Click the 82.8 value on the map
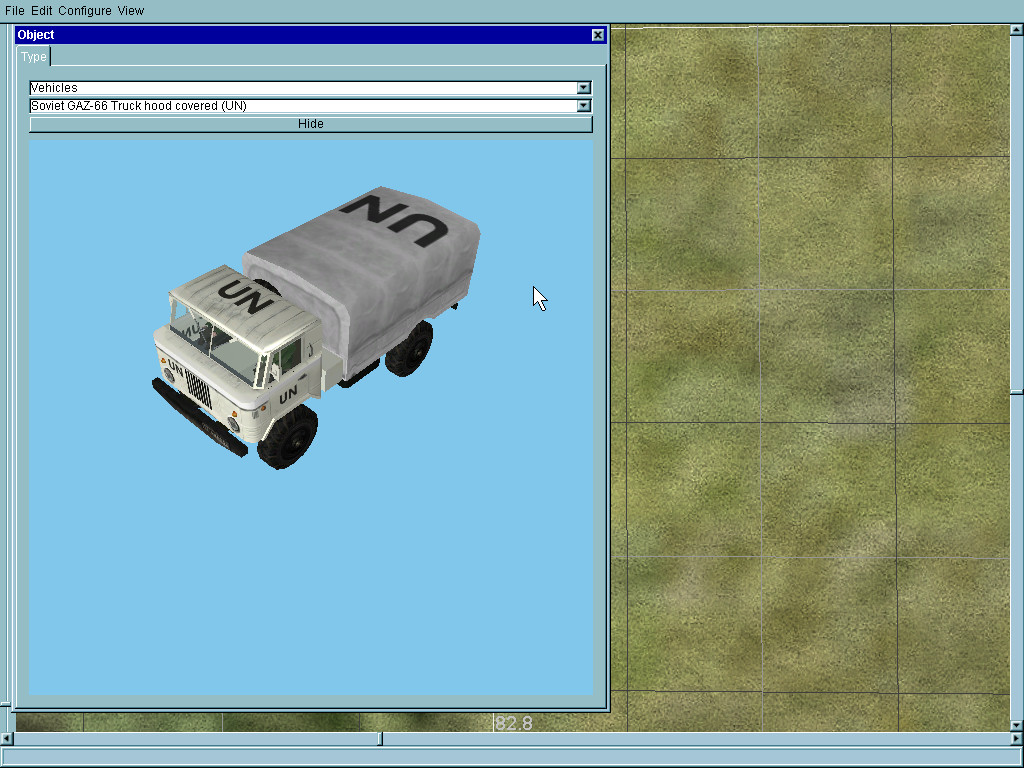 (x=514, y=724)
